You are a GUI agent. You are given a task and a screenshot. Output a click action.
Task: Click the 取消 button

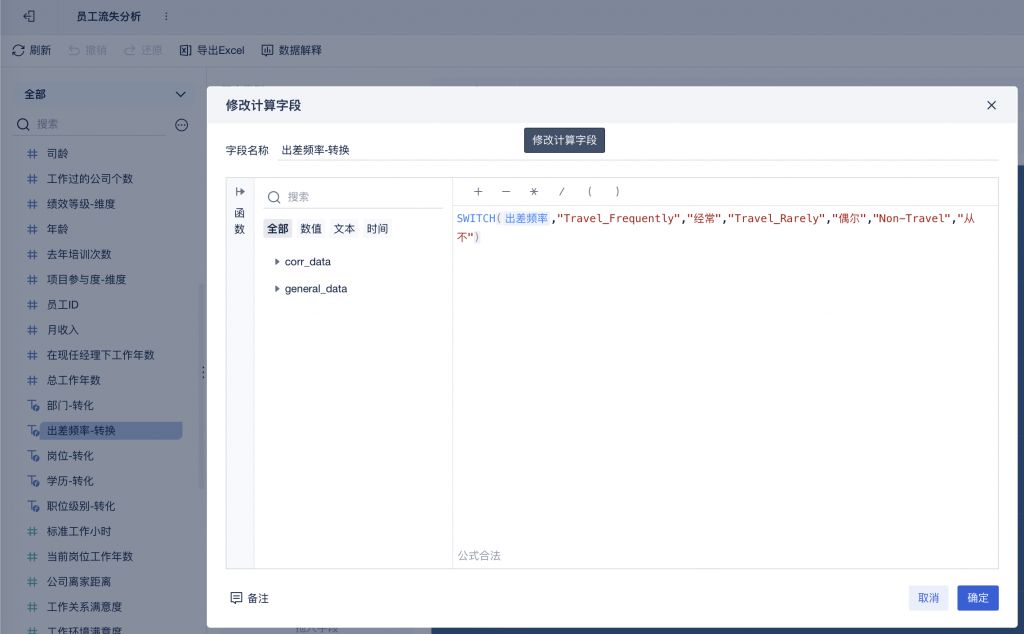pos(928,598)
